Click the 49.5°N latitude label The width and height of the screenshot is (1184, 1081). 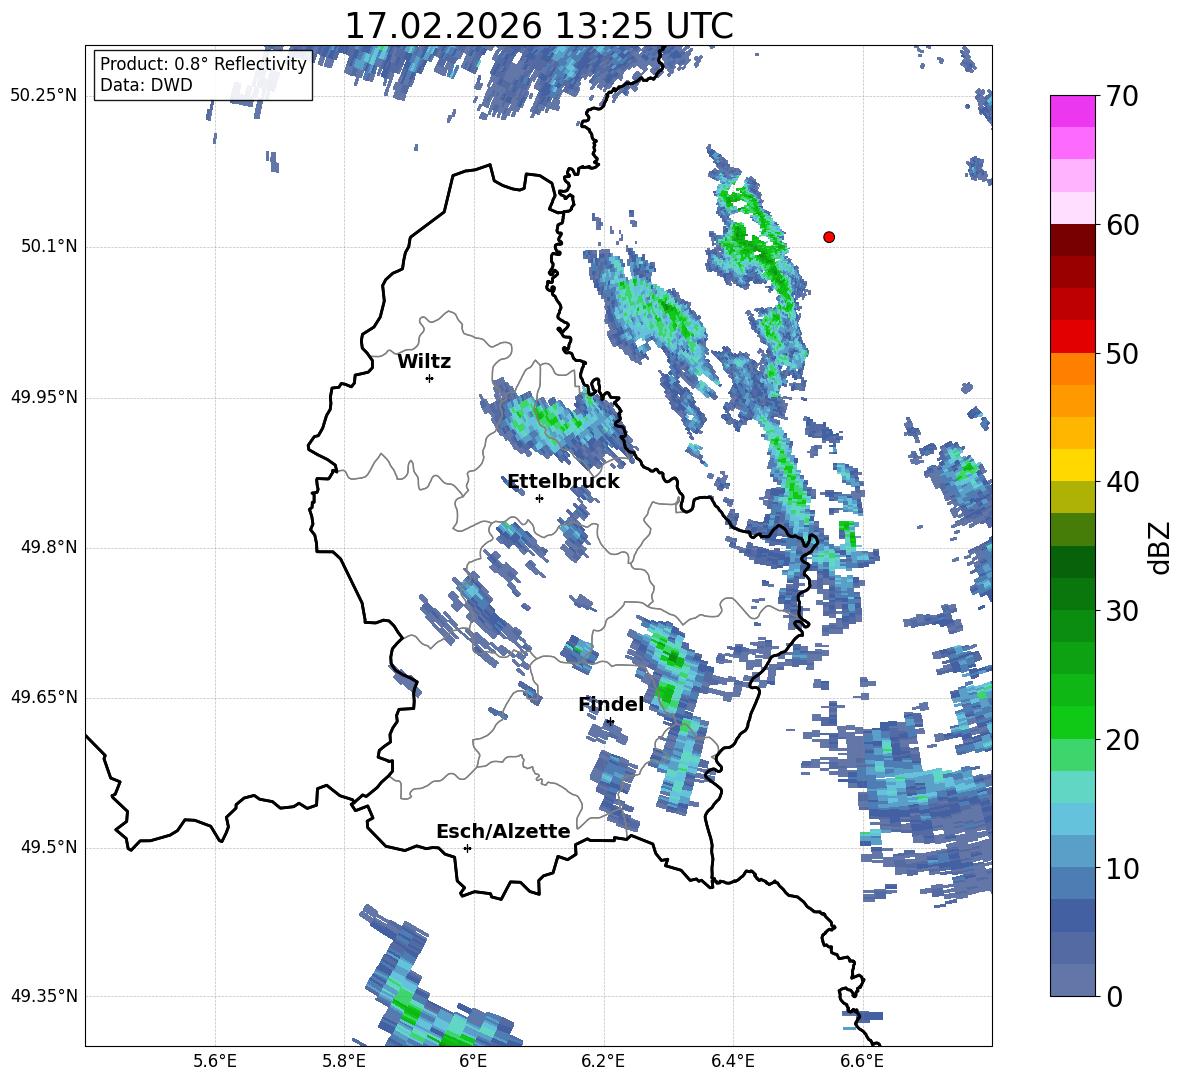(48, 847)
